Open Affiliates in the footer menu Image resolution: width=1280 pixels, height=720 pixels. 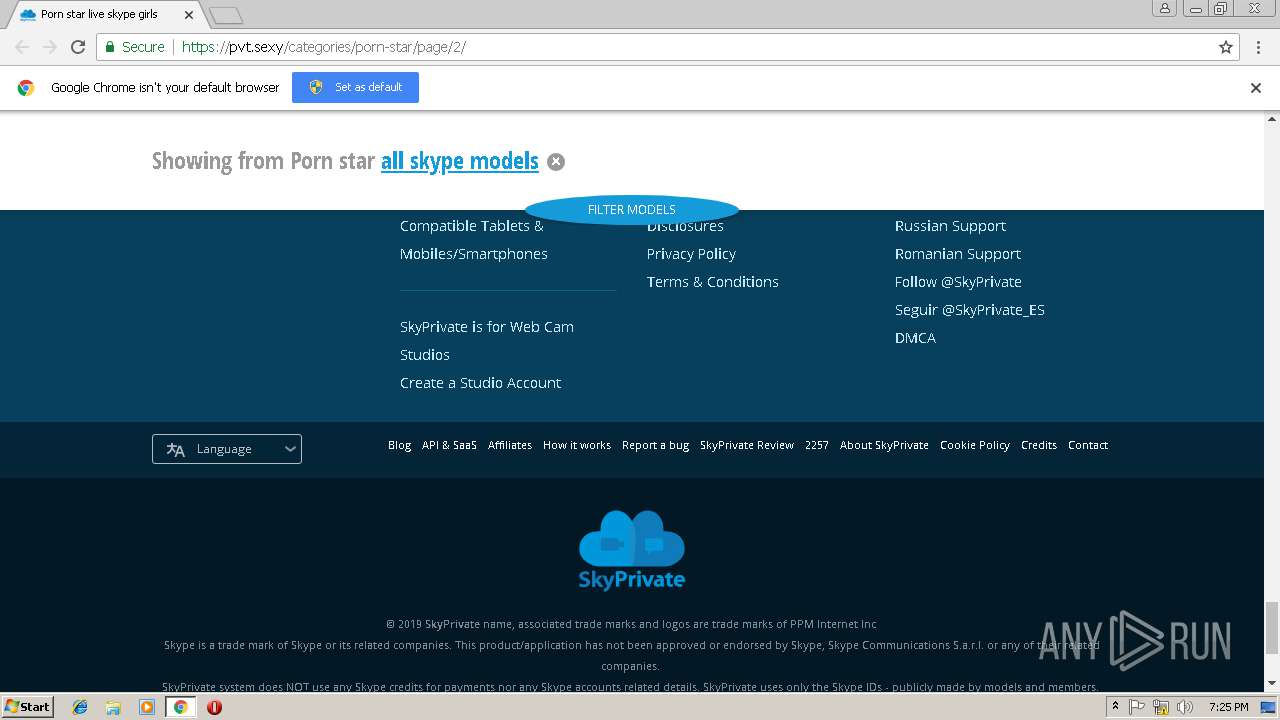pos(510,445)
